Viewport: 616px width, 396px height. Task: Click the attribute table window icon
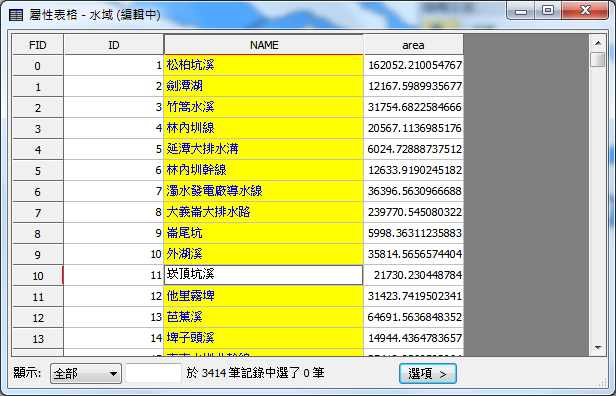tap(16, 15)
